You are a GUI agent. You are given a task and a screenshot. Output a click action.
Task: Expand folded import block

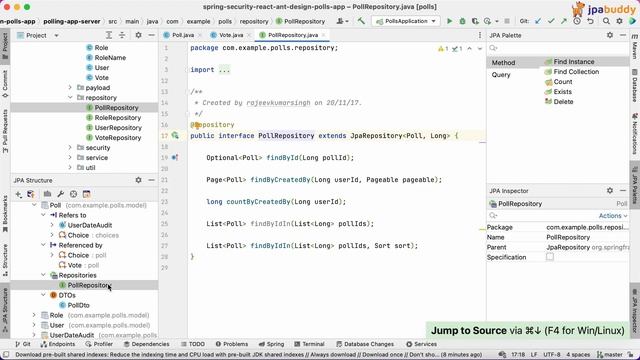point(224,70)
